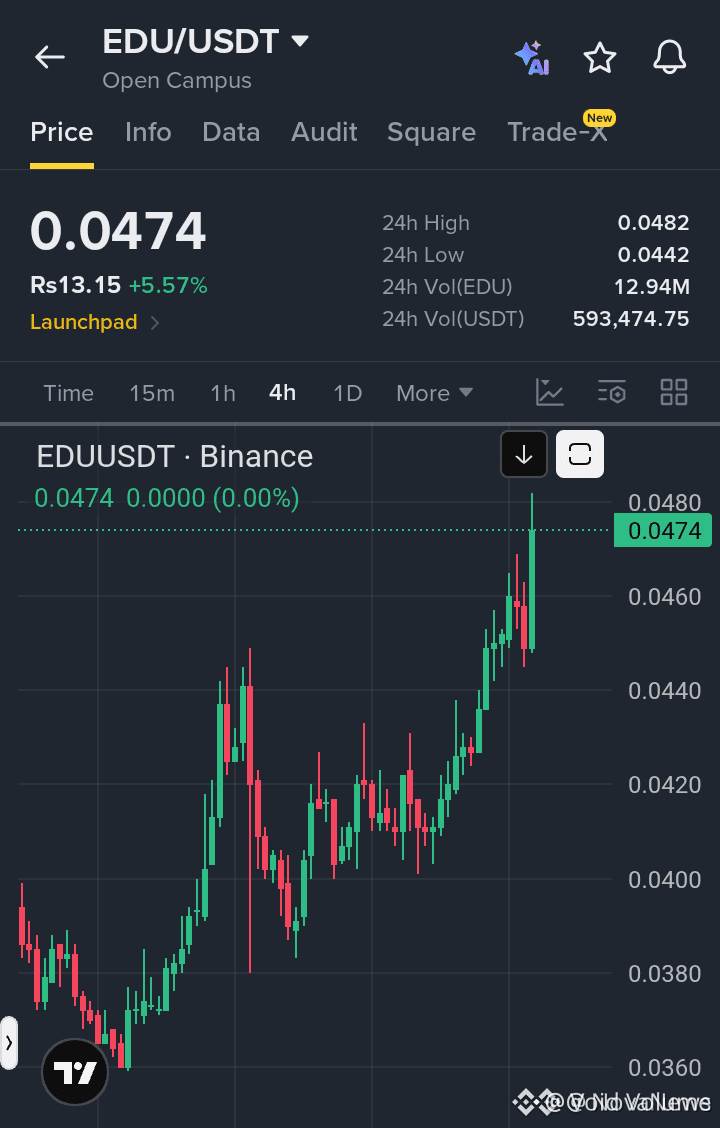720x1128 pixels.
Task: Click the 24h Vol(EDU) value 12.94M
Action: (652, 286)
